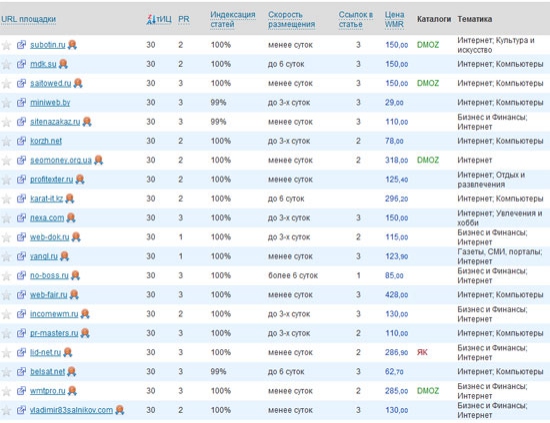Click the ЯК catalog label for lid-net.ru
Screen dimensions: 550x423
tap(422, 352)
